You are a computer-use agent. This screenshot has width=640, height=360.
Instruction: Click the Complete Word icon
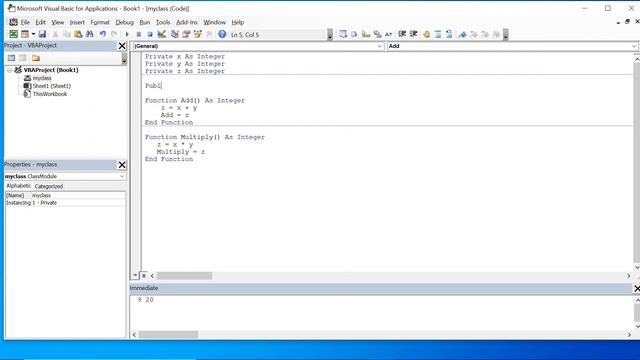[389, 34]
